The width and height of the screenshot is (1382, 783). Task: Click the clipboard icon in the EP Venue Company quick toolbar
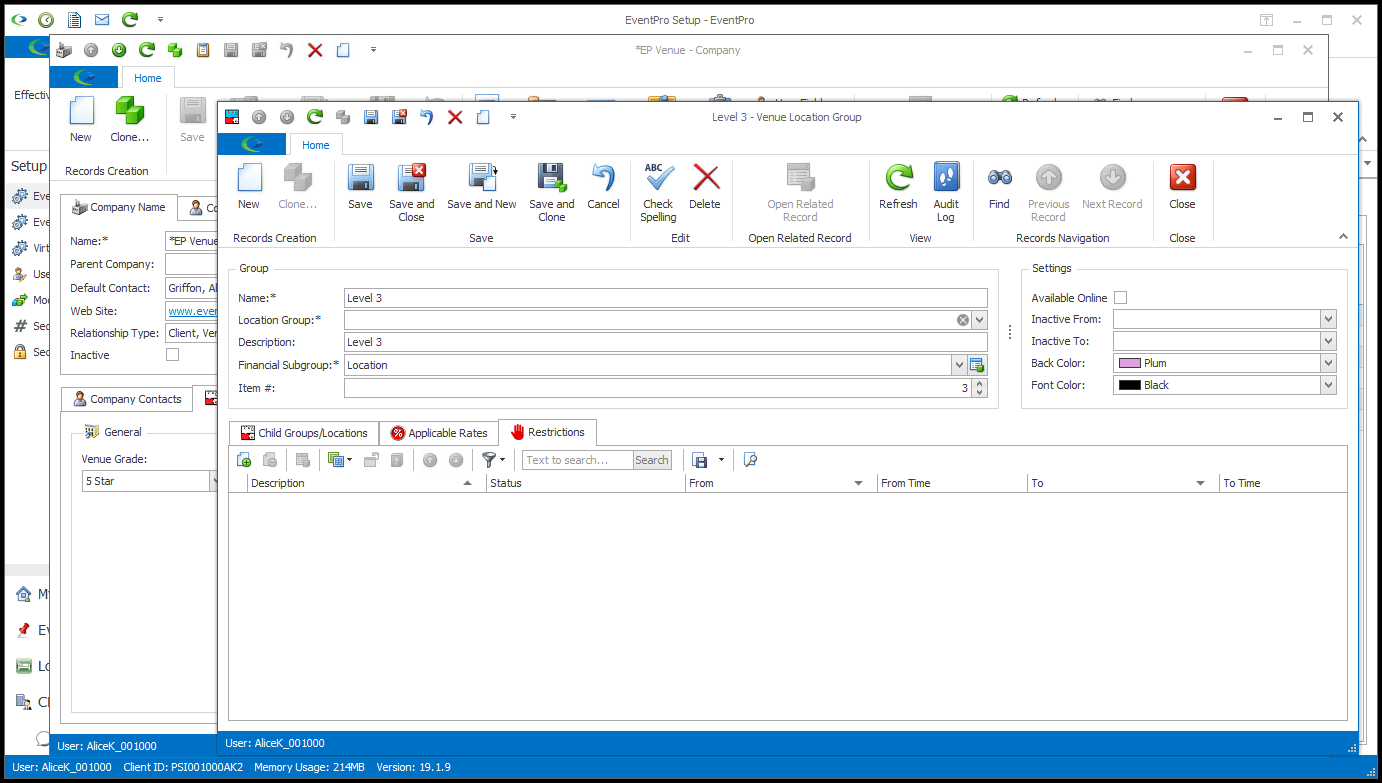tap(203, 50)
